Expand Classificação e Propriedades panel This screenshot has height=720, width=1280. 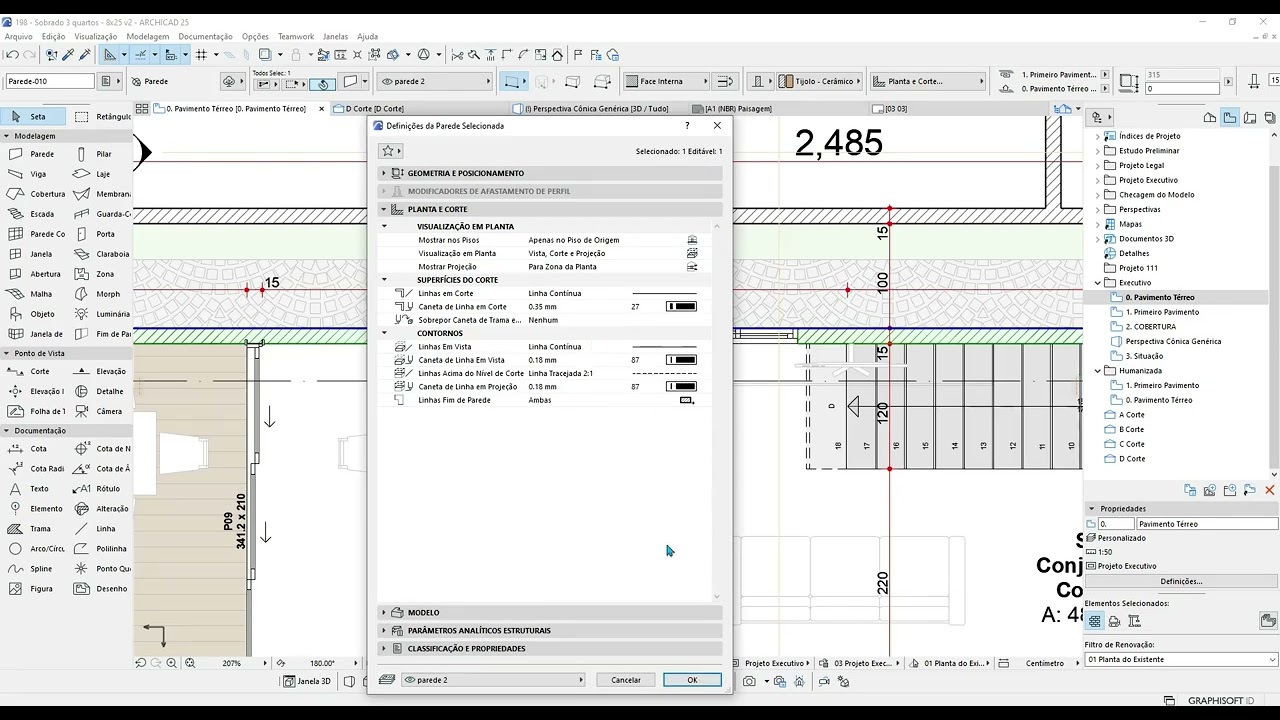pos(551,648)
